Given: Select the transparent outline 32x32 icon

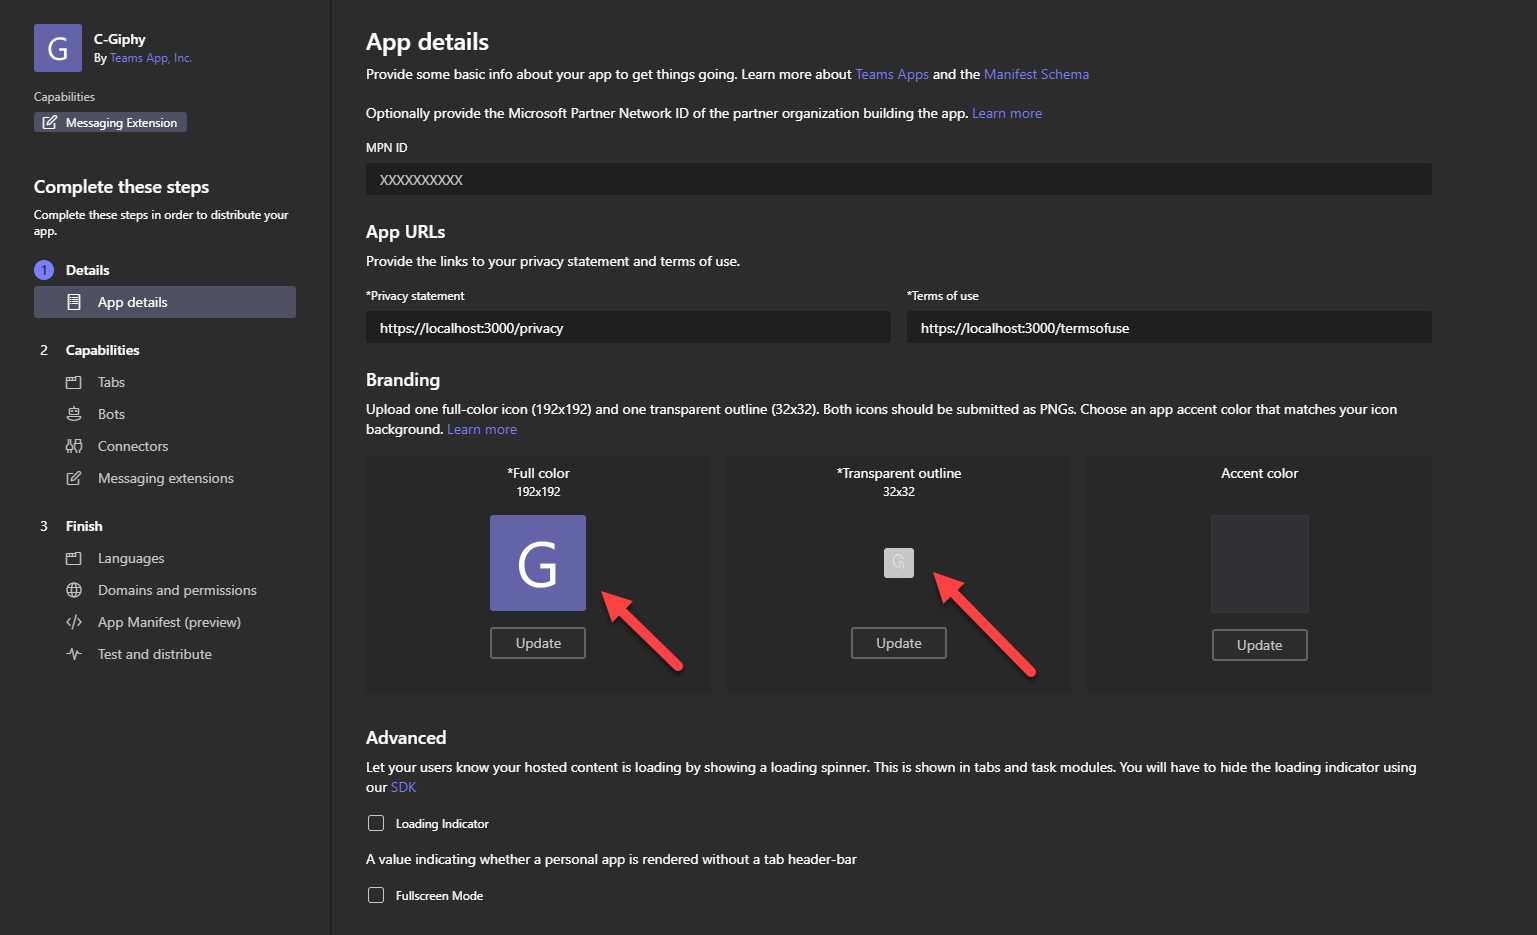Looking at the screenshot, I should [899, 563].
